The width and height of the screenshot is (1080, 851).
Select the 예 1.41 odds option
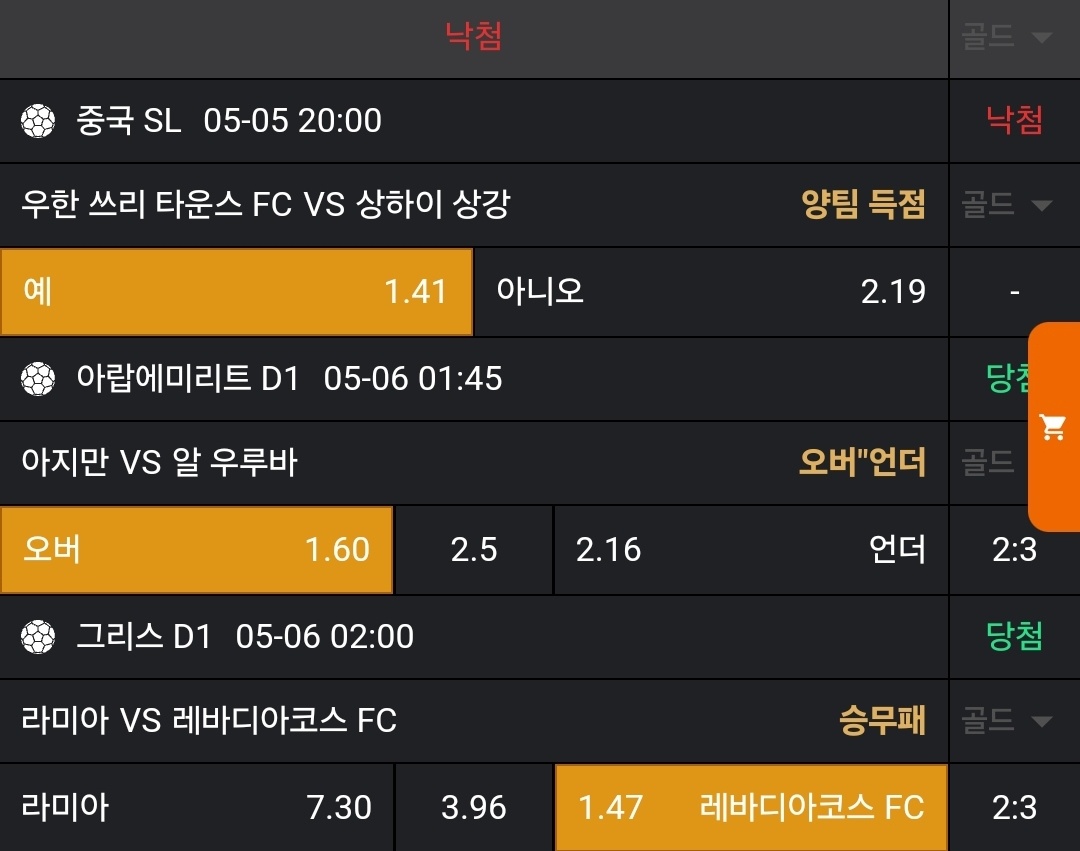click(236, 292)
